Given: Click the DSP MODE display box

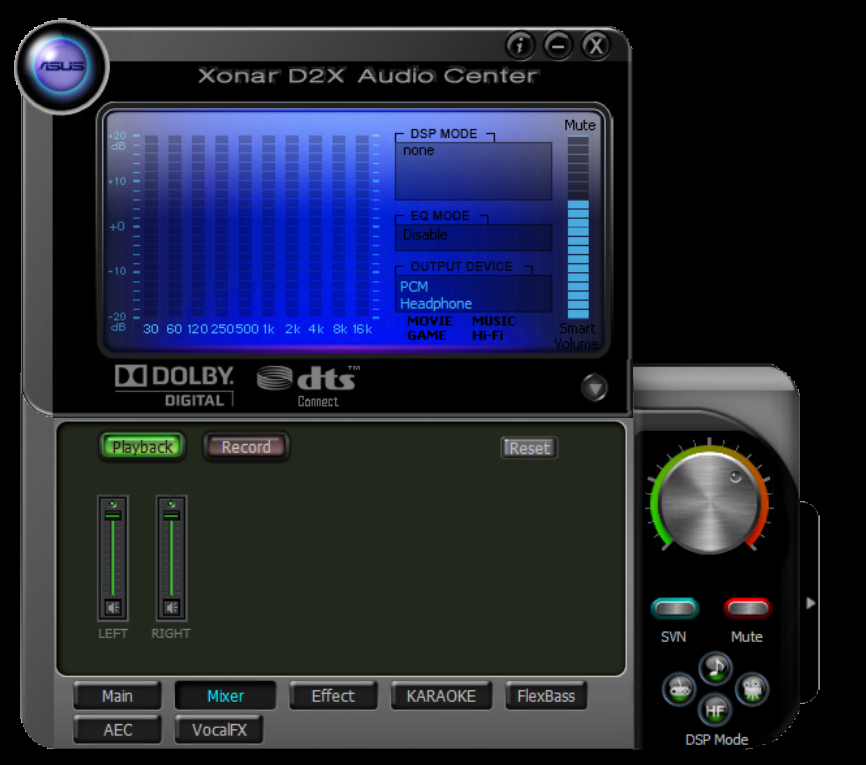Looking at the screenshot, I should pos(473,171).
